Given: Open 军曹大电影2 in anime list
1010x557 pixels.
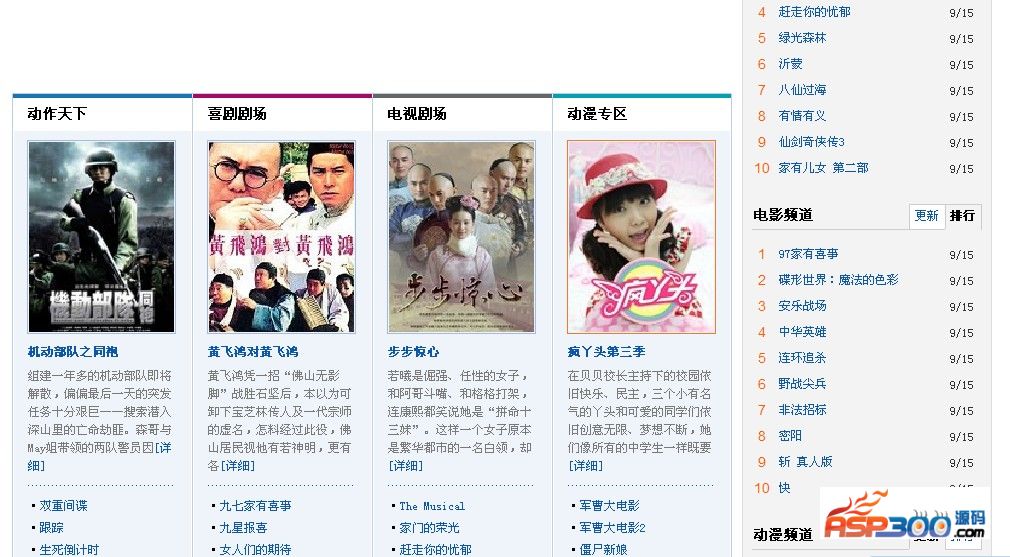Looking at the screenshot, I should pyautogui.click(x=612, y=527).
